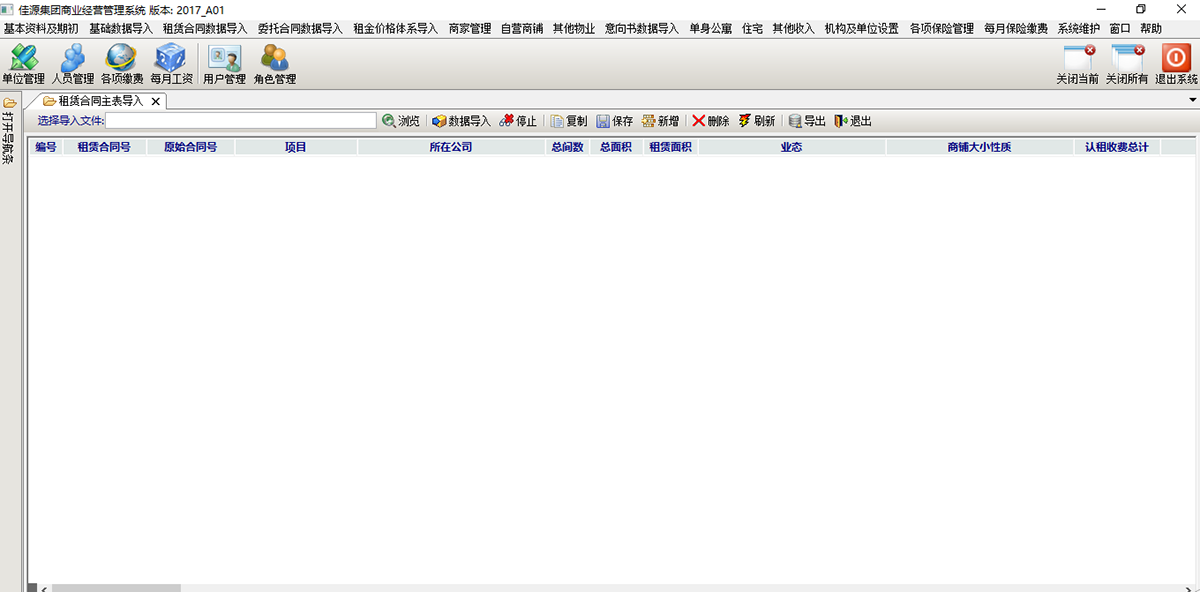Image resolution: width=1200 pixels, height=592 pixels.
Task: Open 单位管理 from the main toolbar
Action: tap(23, 64)
